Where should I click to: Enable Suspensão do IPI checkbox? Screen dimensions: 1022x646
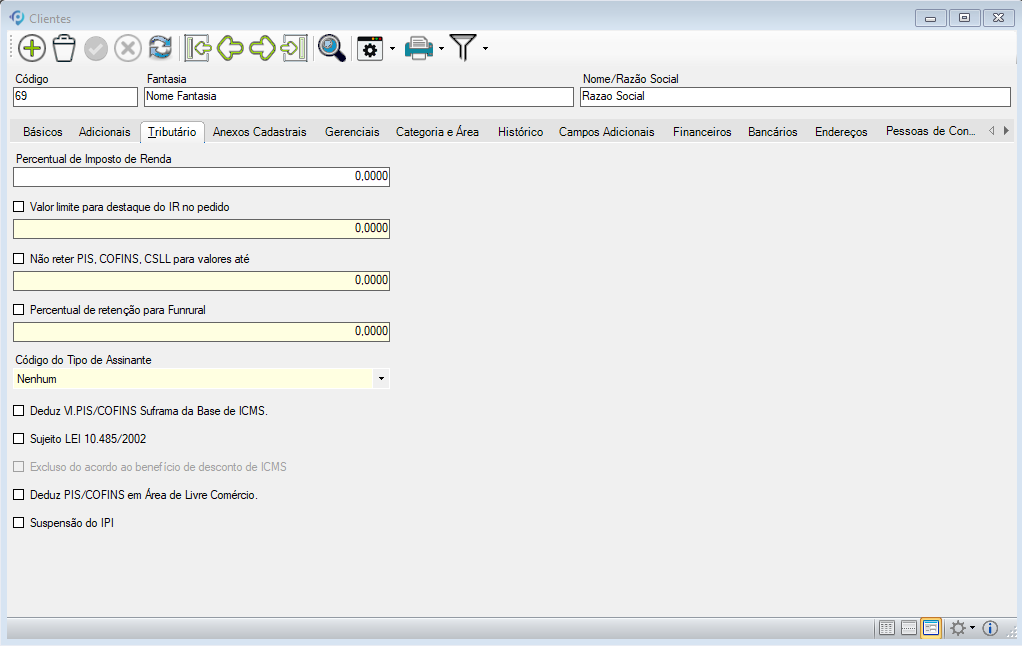click(18, 522)
